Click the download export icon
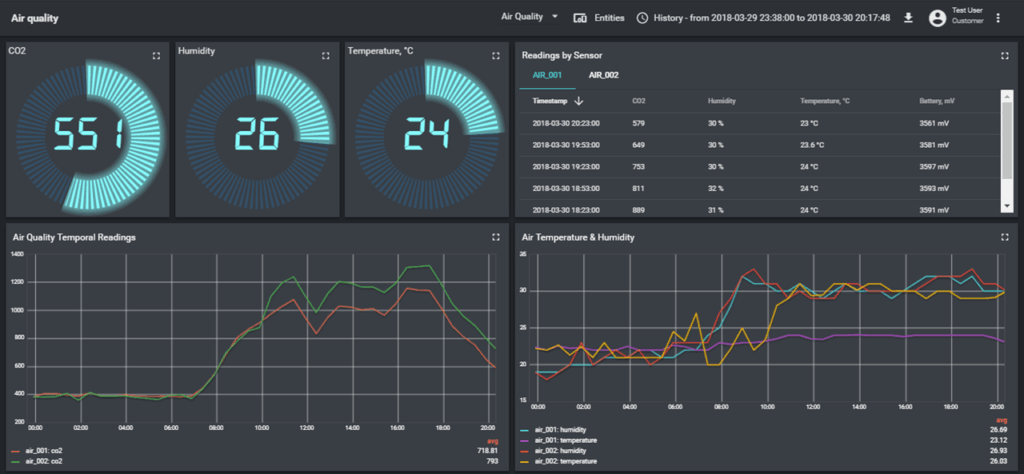The width and height of the screenshot is (1024, 474). pos(908,18)
